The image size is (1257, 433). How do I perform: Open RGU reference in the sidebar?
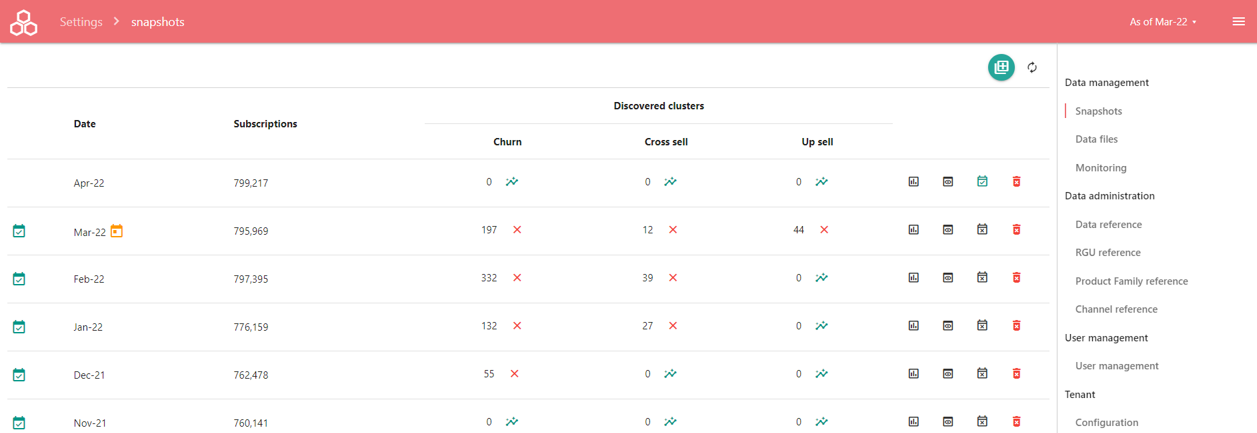[x=1108, y=253]
